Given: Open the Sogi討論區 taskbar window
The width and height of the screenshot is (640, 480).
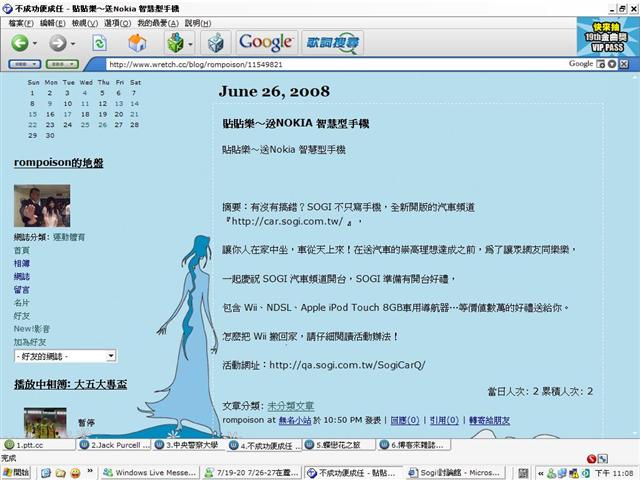Looking at the screenshot, I should tap(455, 473).
